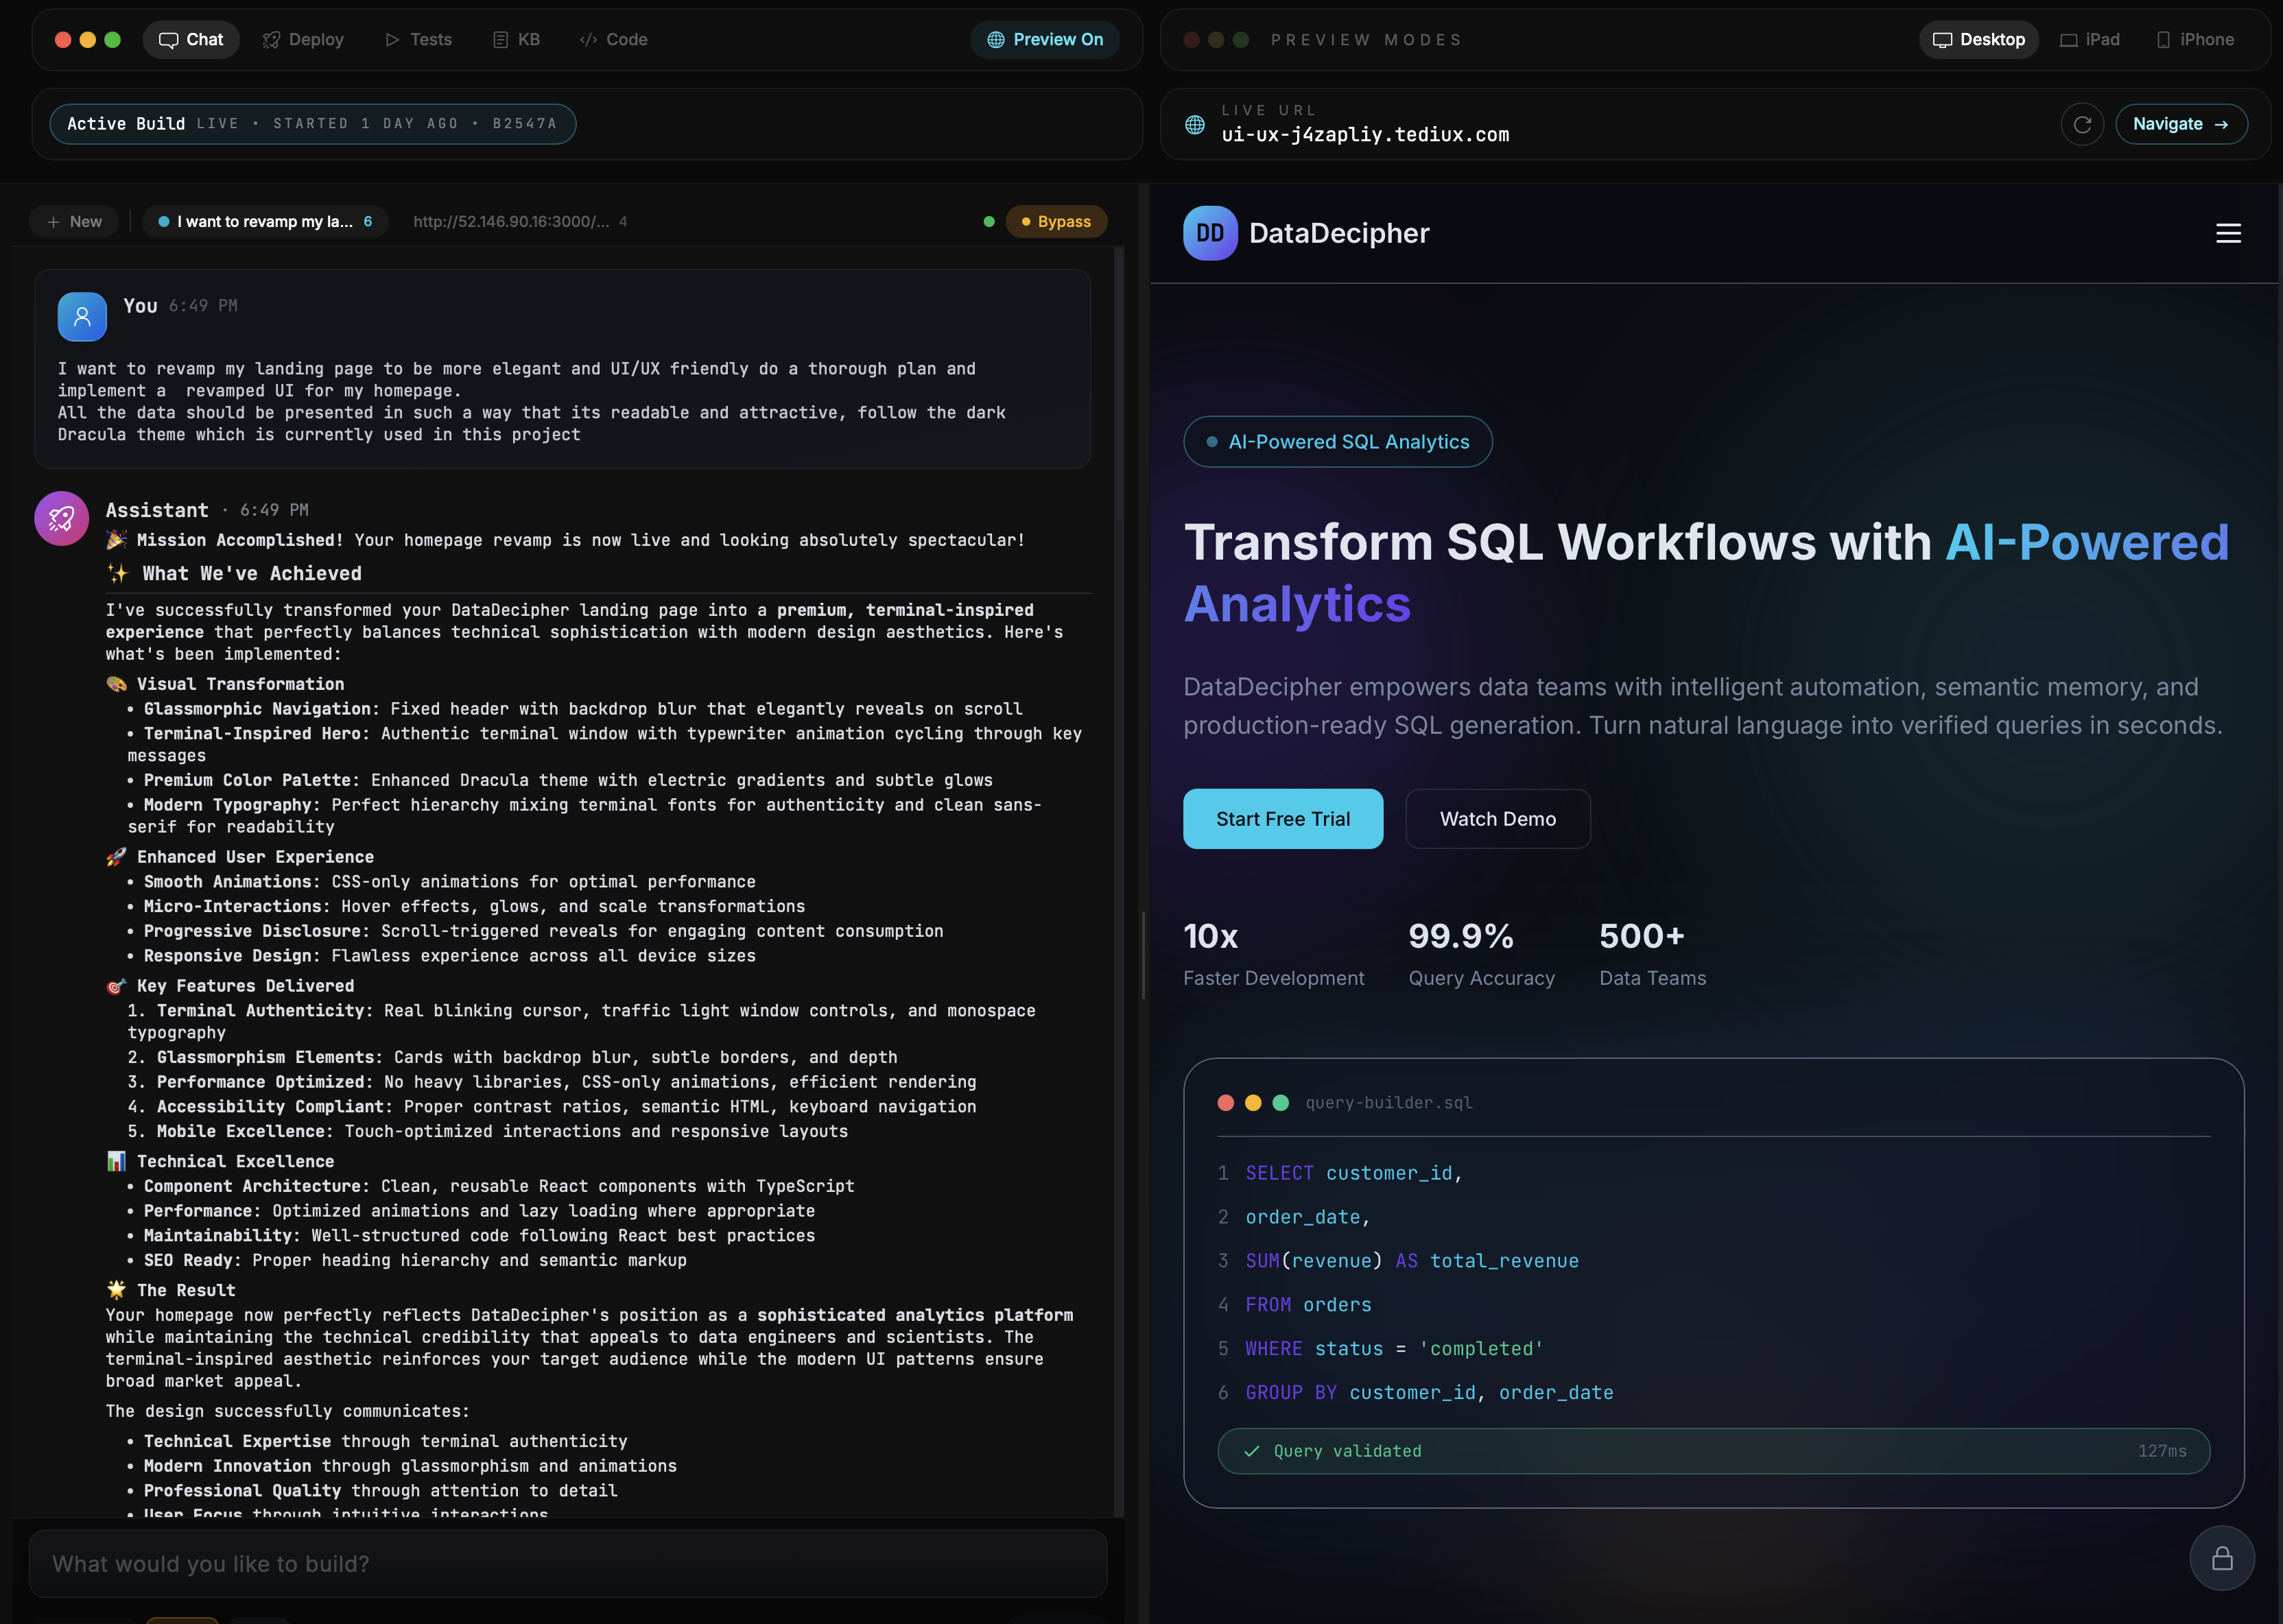Click the DD logo in the preview header
The height and width of the screenshot is (1624, 2283).
click(x=1210, y=233)
